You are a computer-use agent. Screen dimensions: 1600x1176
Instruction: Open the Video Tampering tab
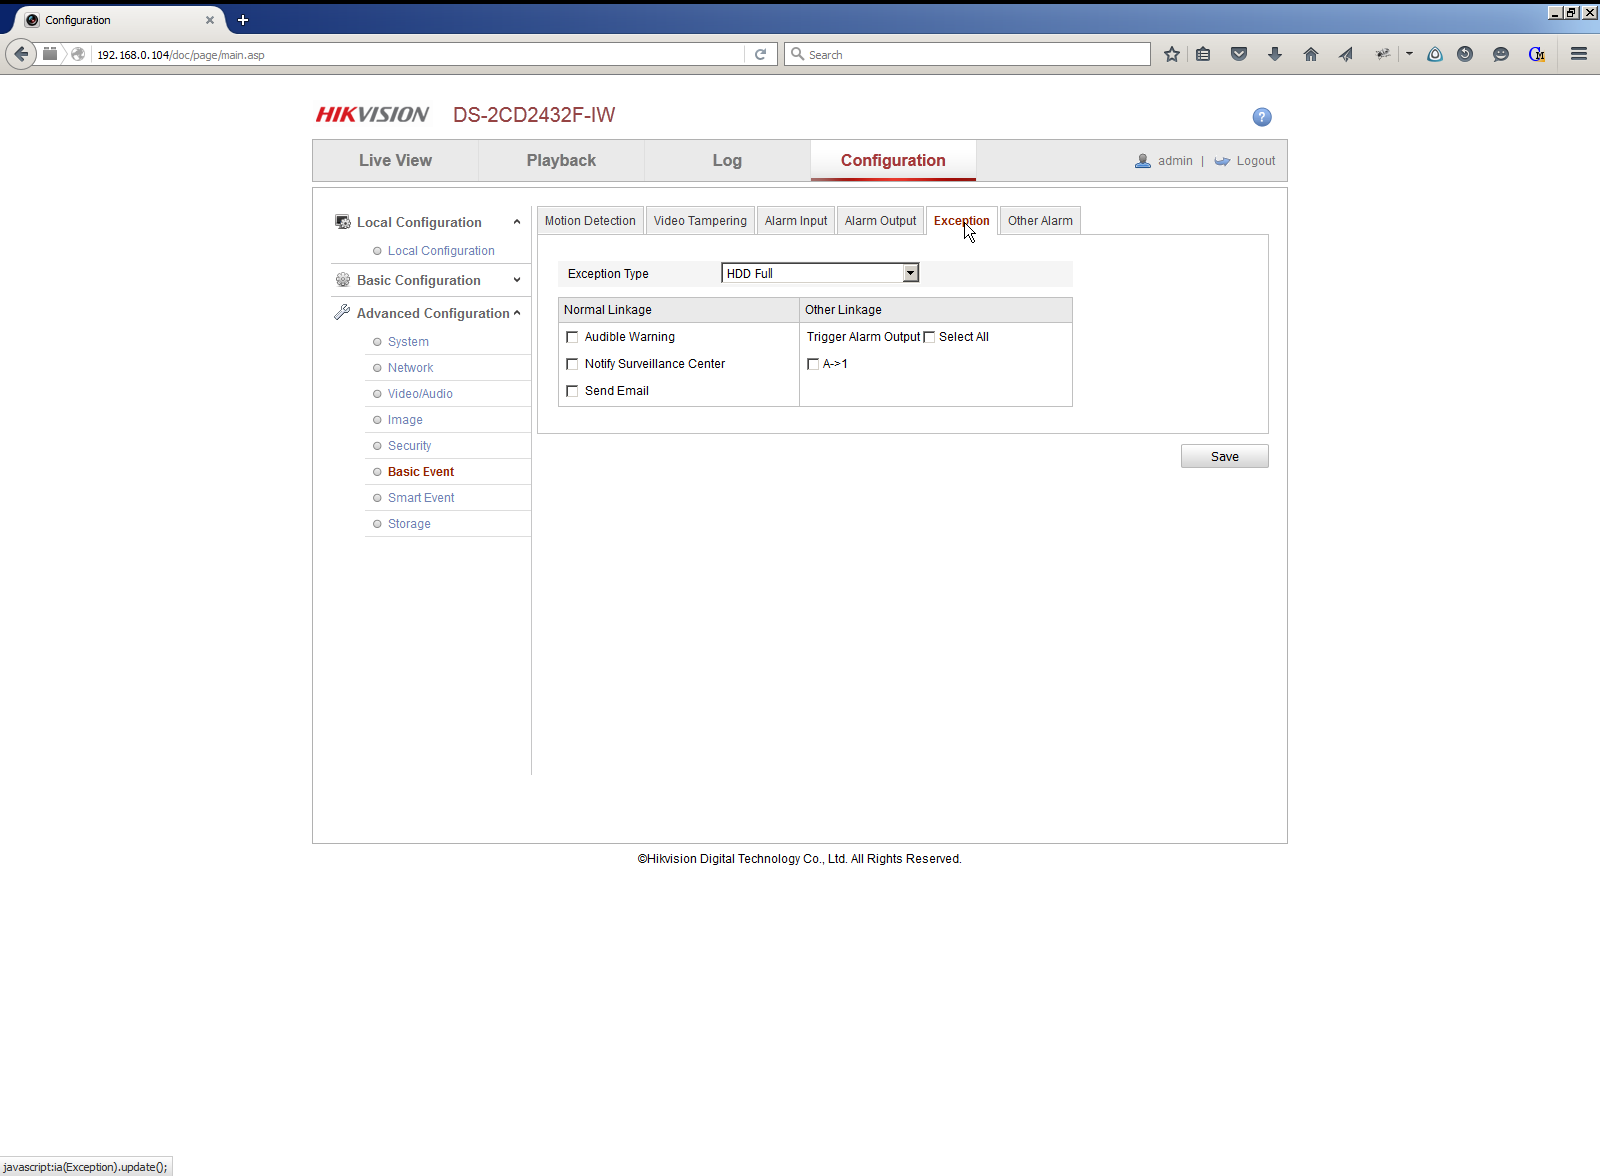700,221
